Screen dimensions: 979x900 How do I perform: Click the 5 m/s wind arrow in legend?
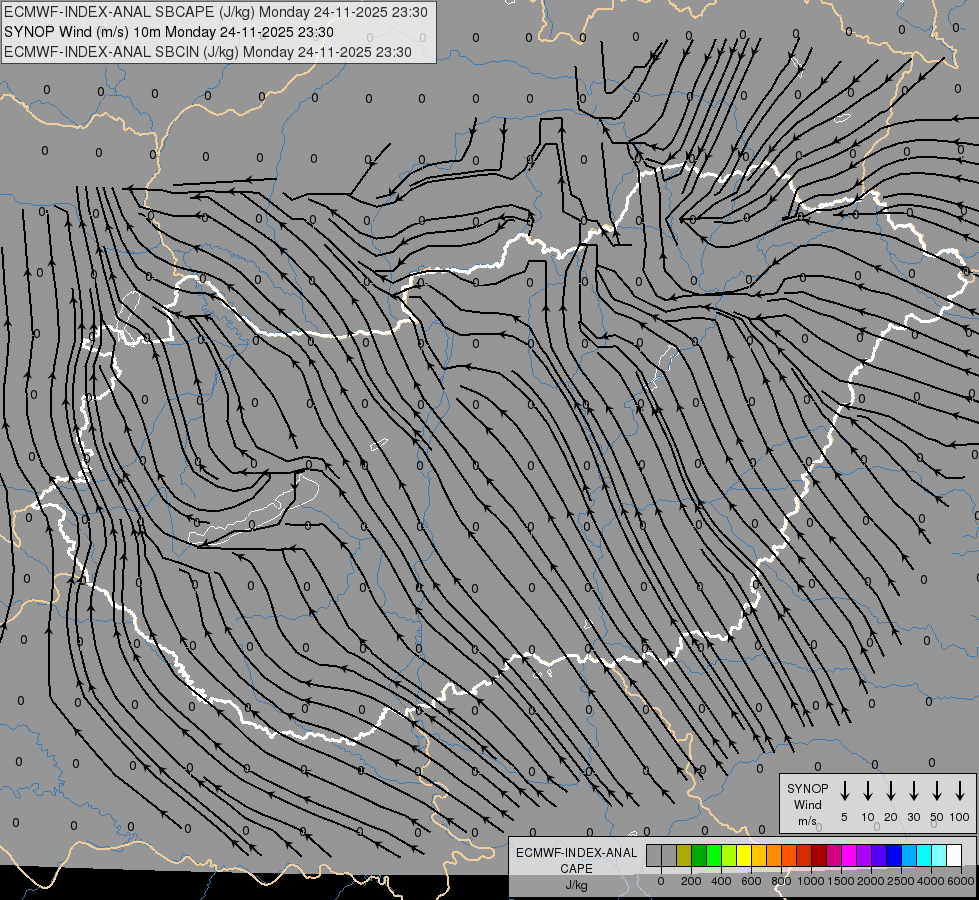pos(844,792)
